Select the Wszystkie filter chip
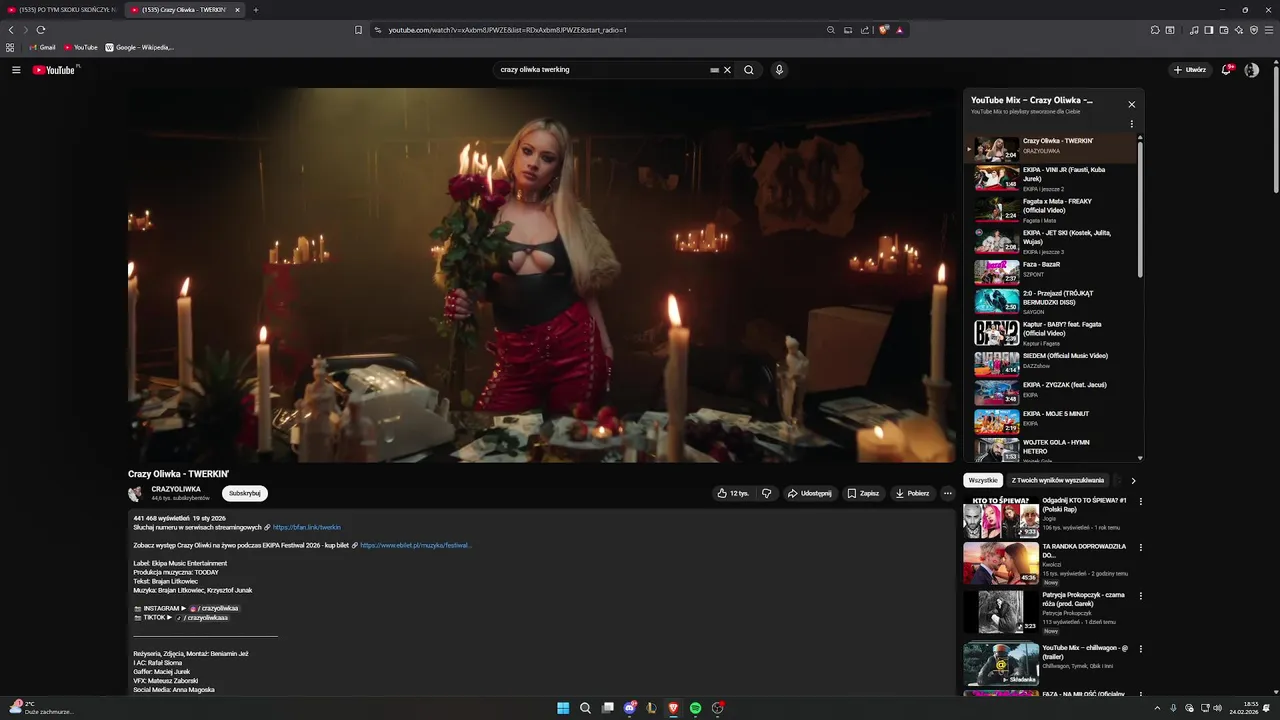1280x720 pixels. point(983,480)
